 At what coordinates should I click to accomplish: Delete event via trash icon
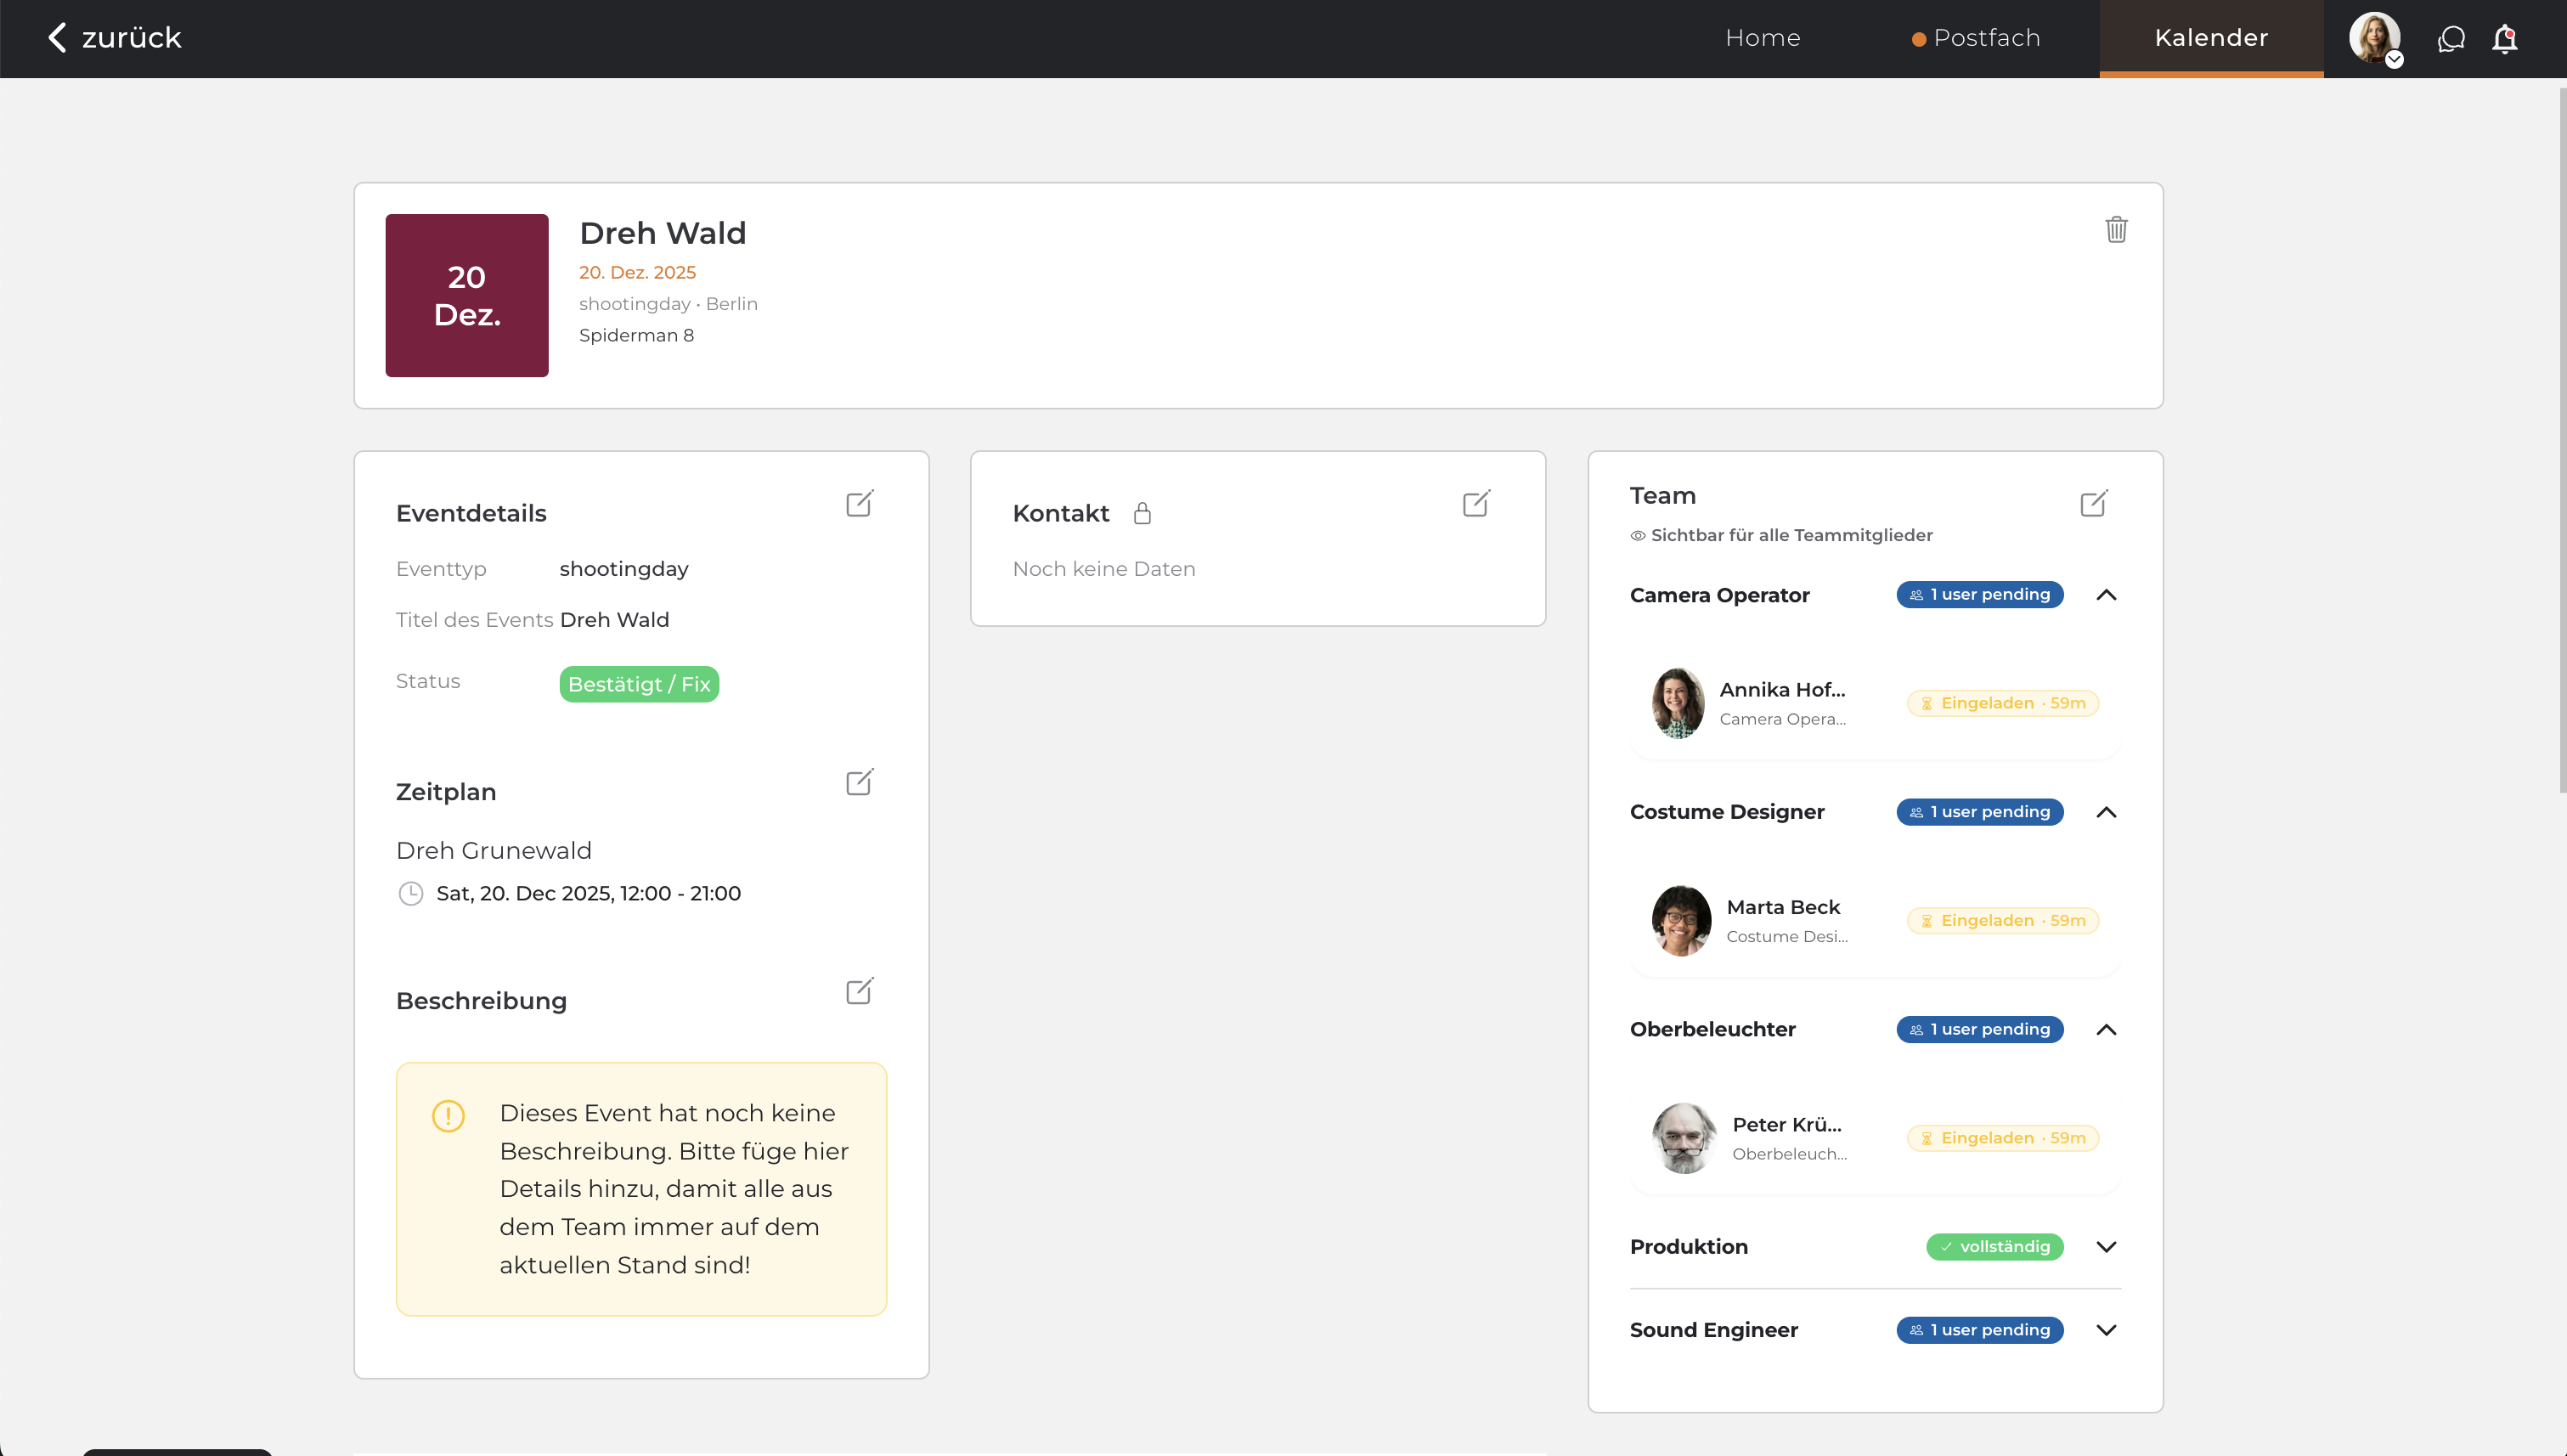tap(2116, 230)
